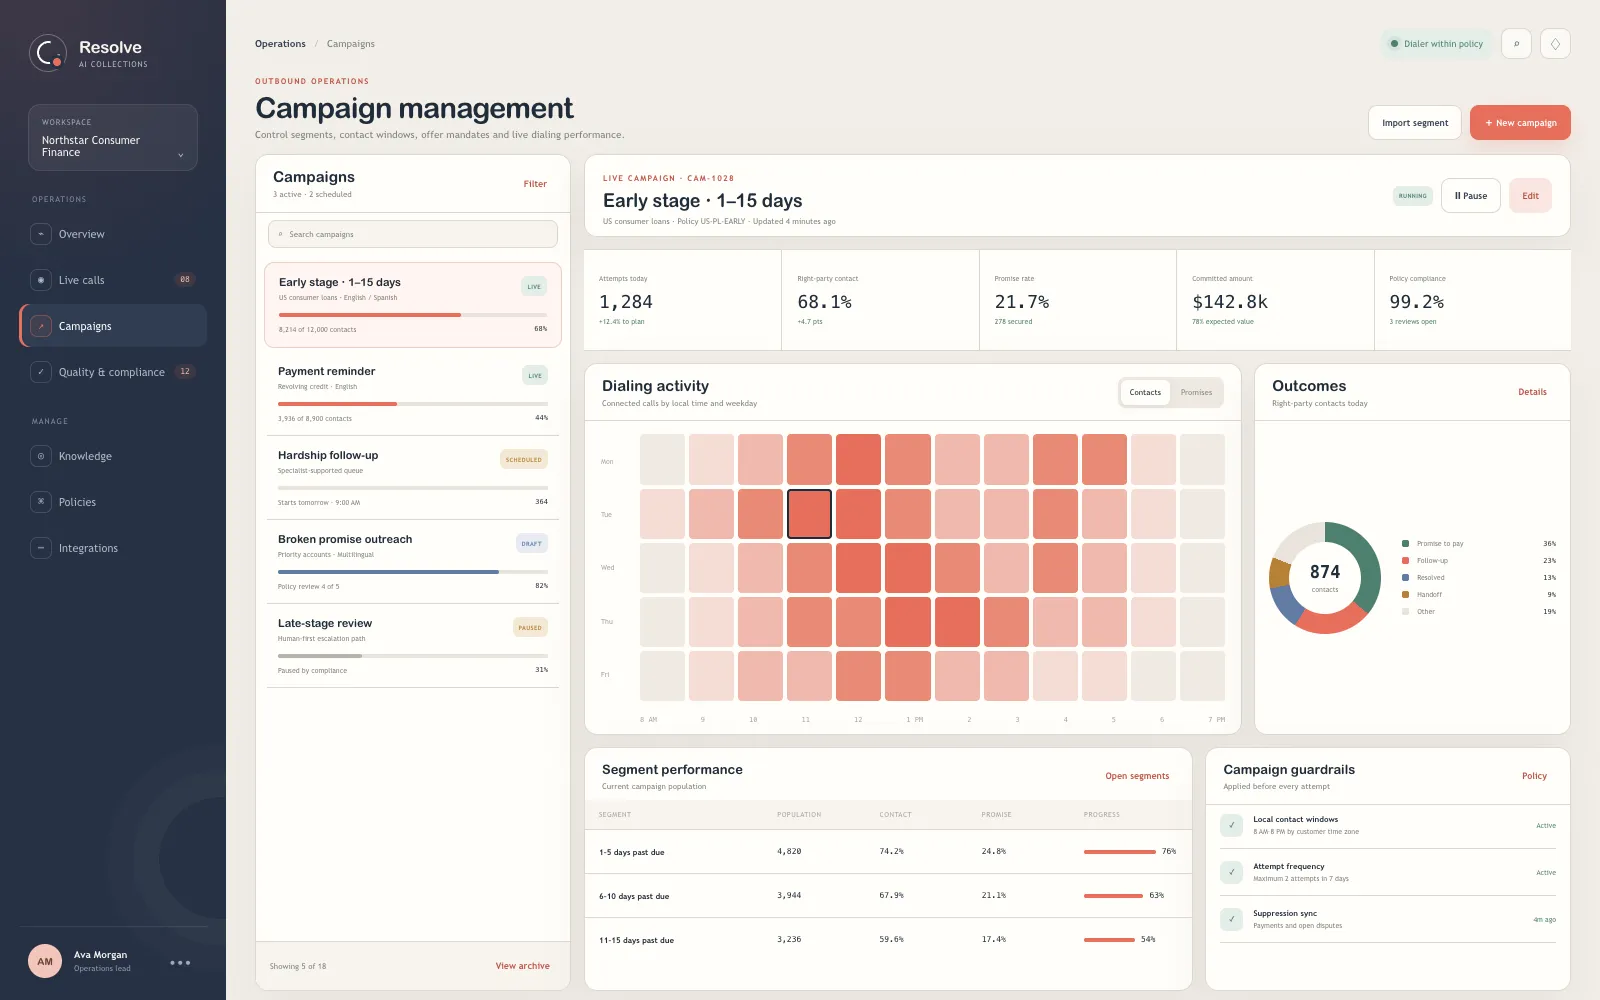The width and height of the screenshot is (1600, 1000).
Task: Open the Ava Morgan user options menu
Action: pos(180,963)
